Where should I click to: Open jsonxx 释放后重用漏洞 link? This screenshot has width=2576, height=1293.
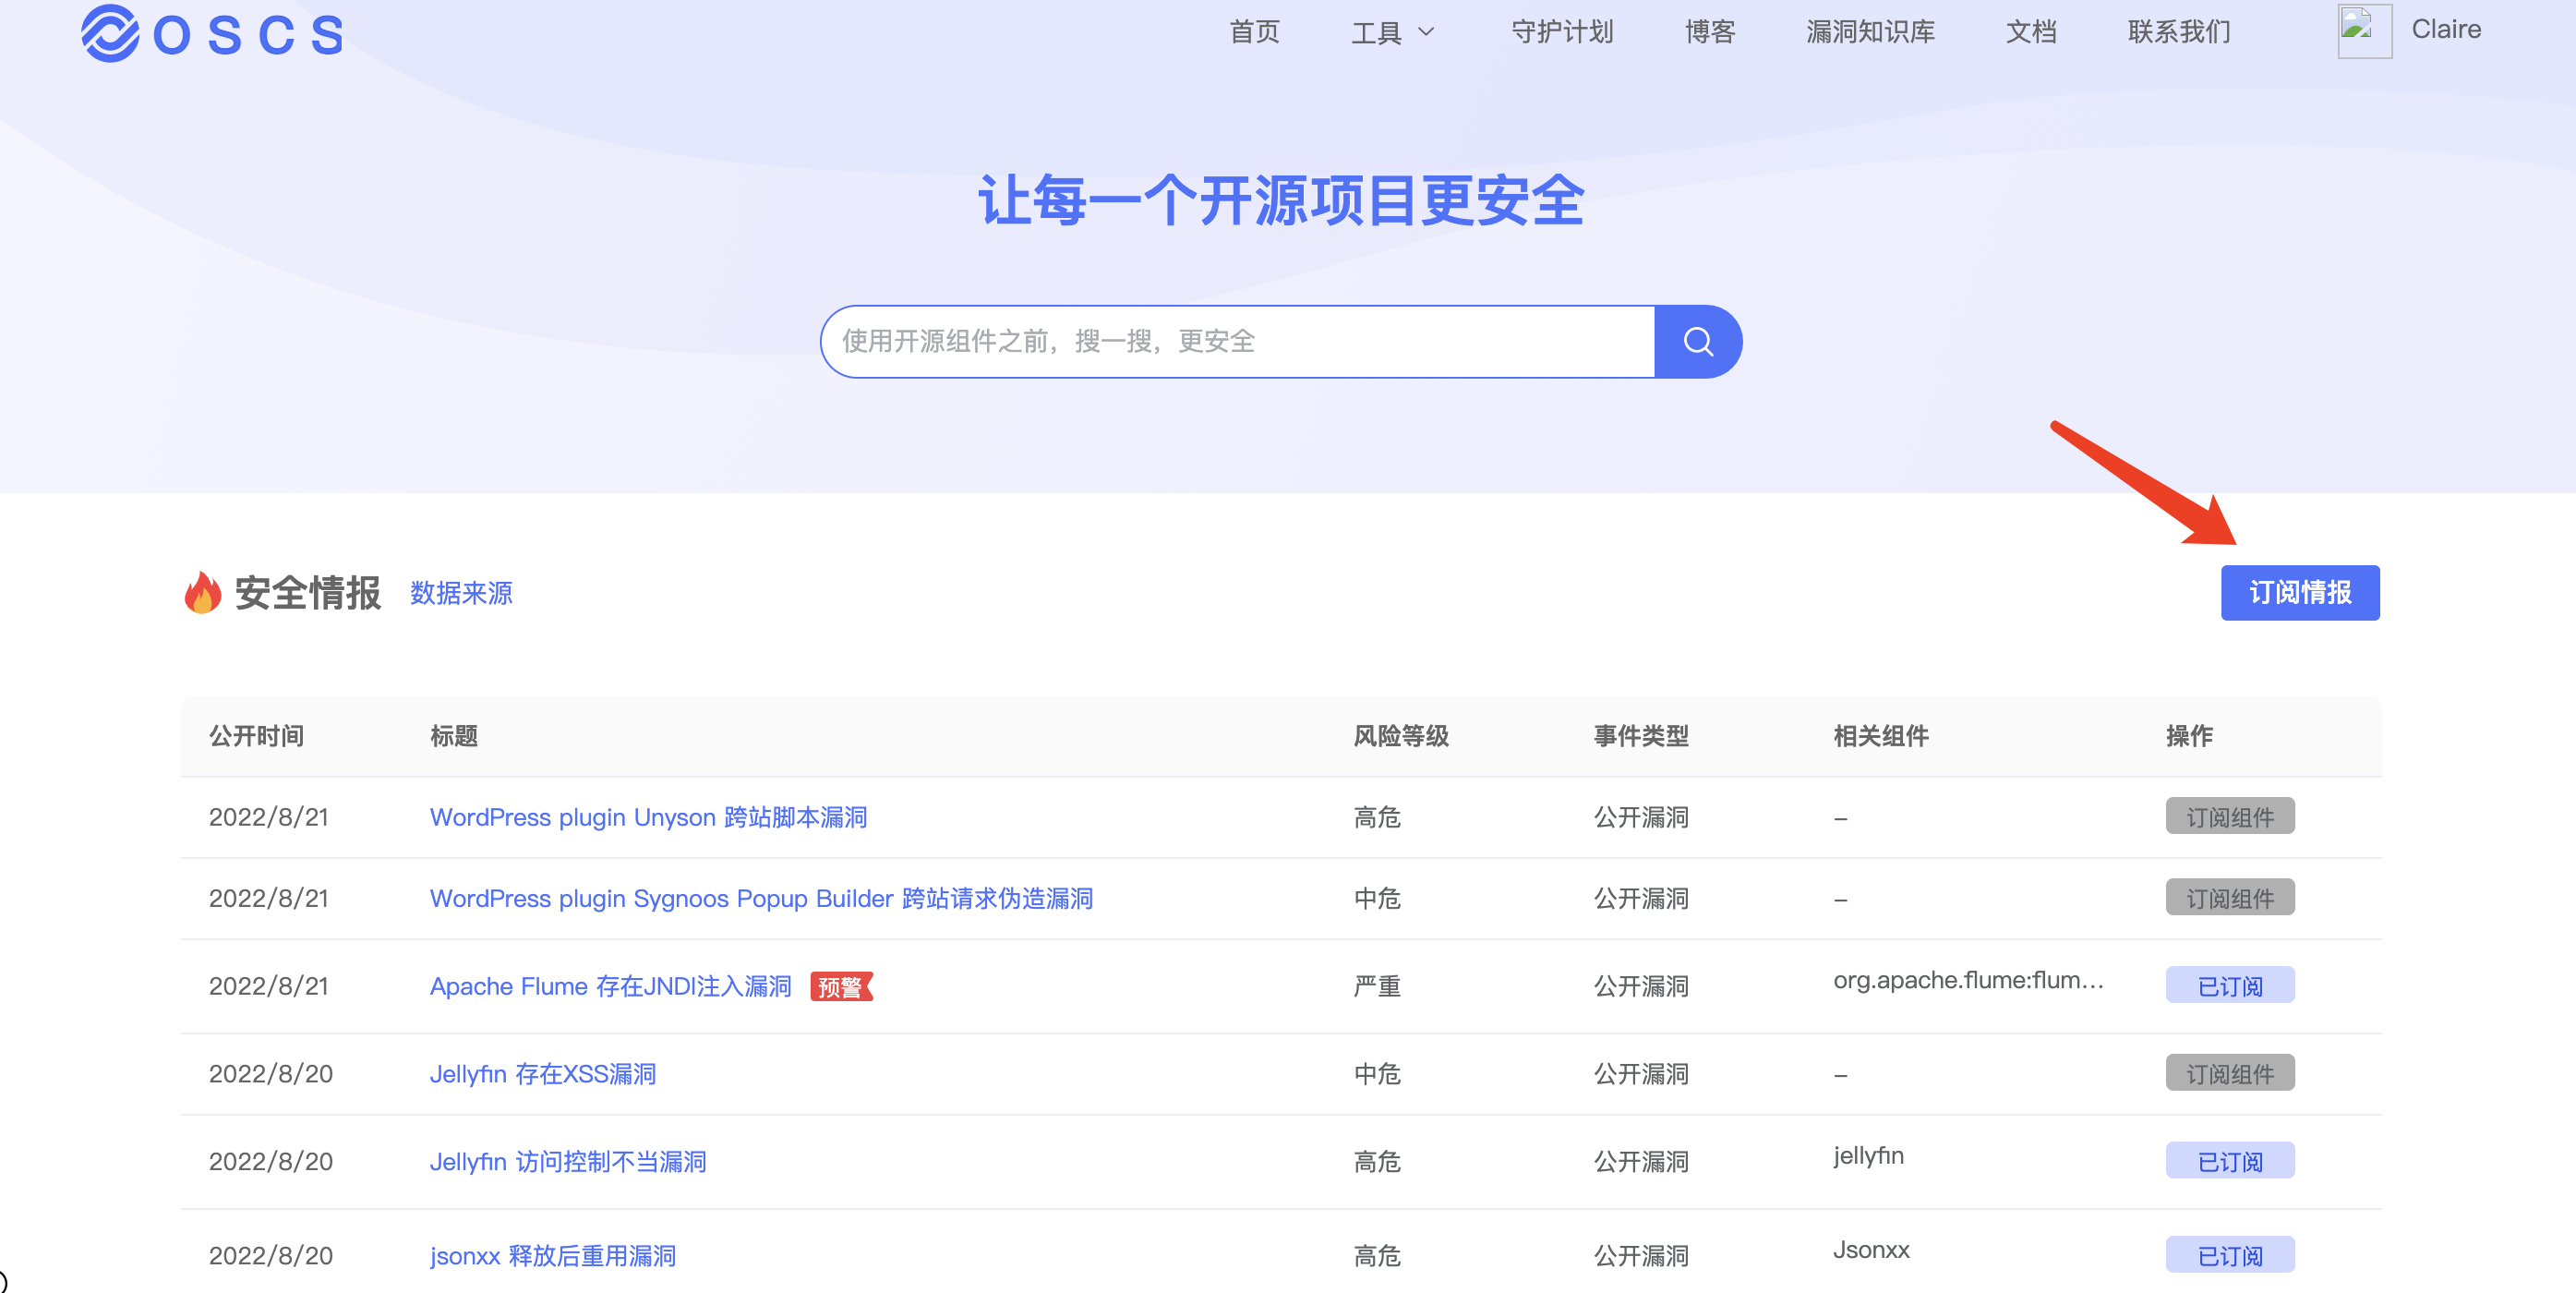tap(552, 1256)
